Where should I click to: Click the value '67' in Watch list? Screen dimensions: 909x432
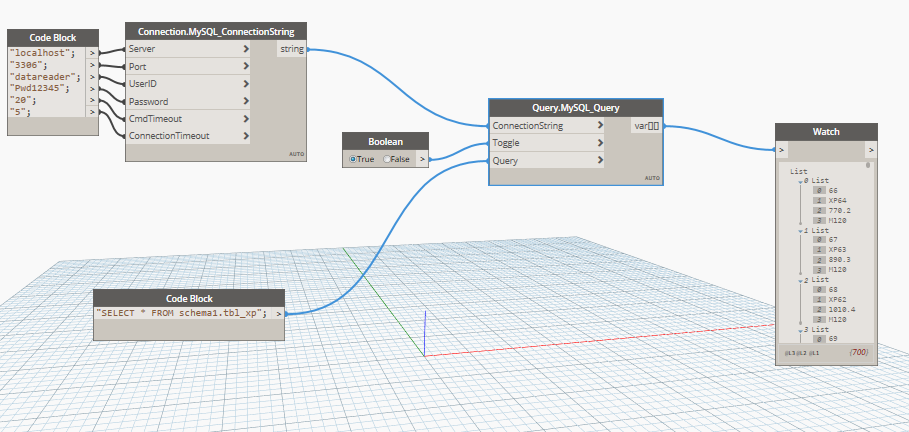pyautogui.click(x=833, y=240)
